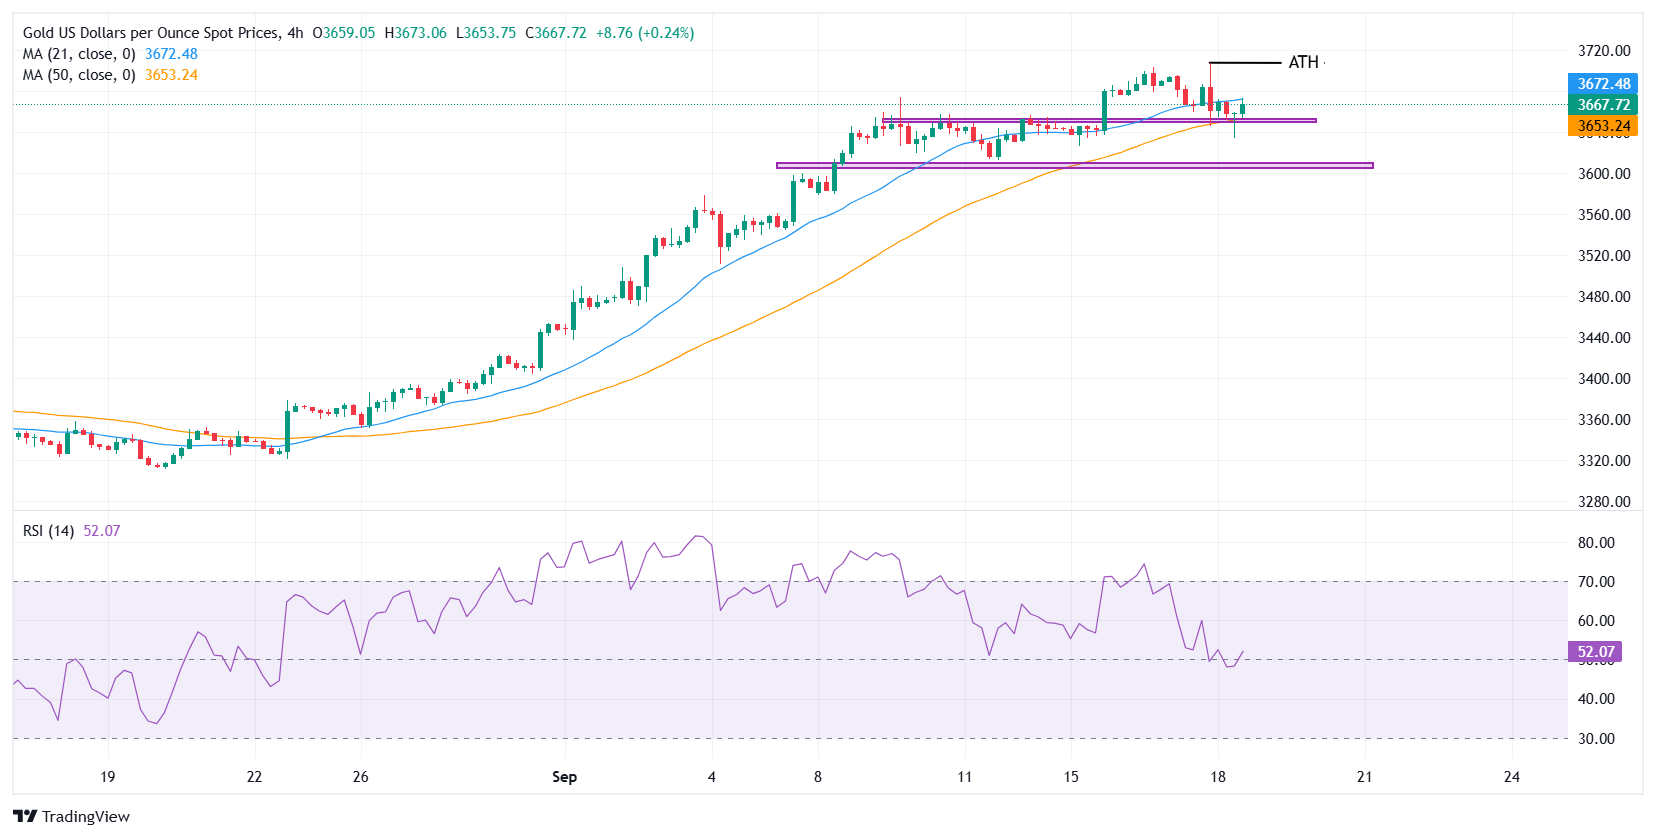Click the 24 date label on time axis
The height and width of the screenshot is (838, 1656).
[1511, 777]
